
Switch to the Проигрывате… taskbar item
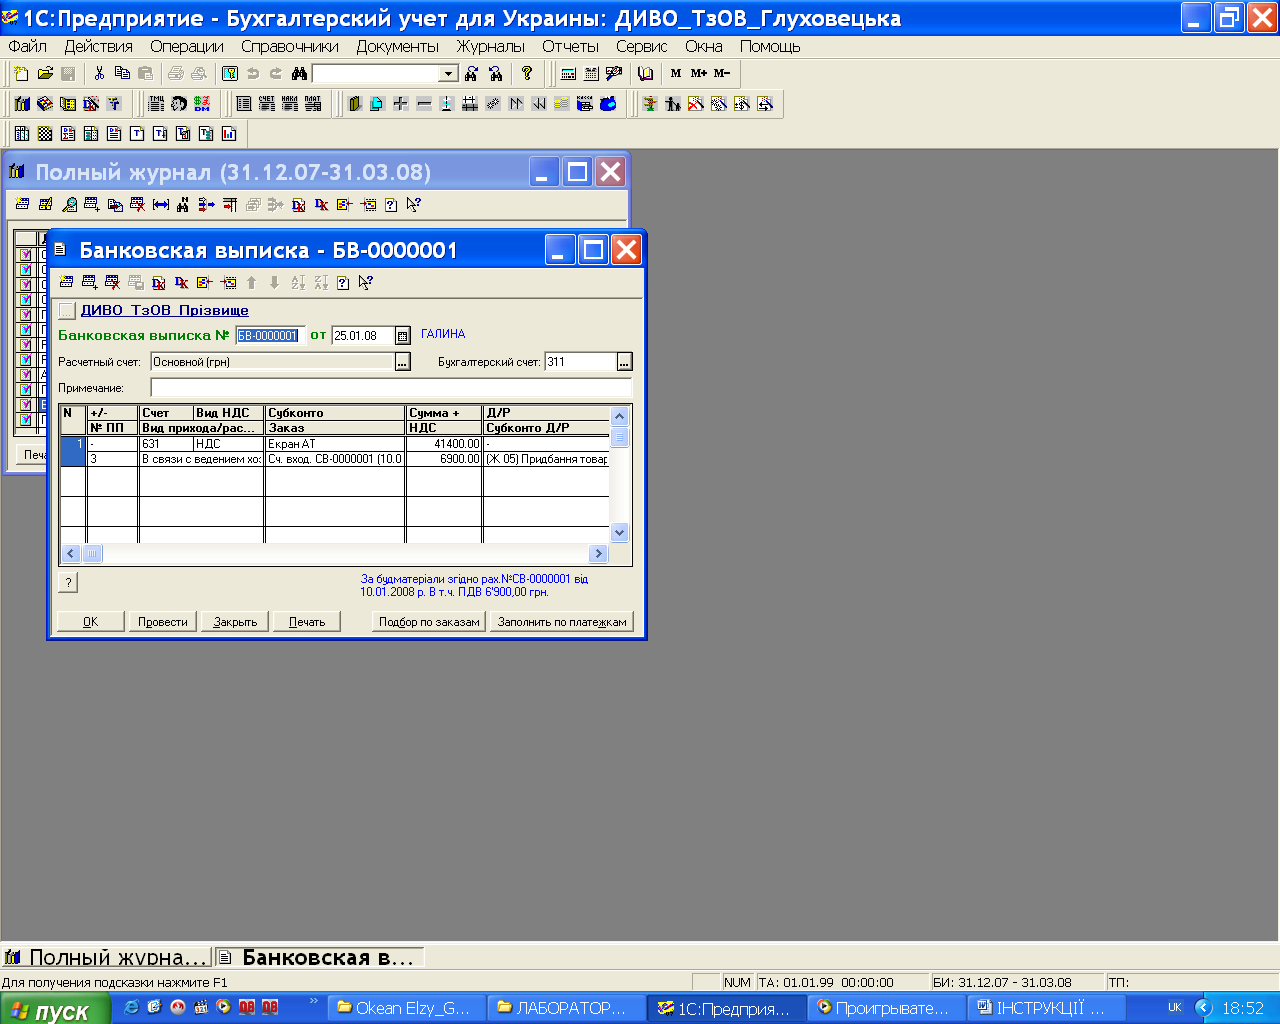pos(886,1008)
